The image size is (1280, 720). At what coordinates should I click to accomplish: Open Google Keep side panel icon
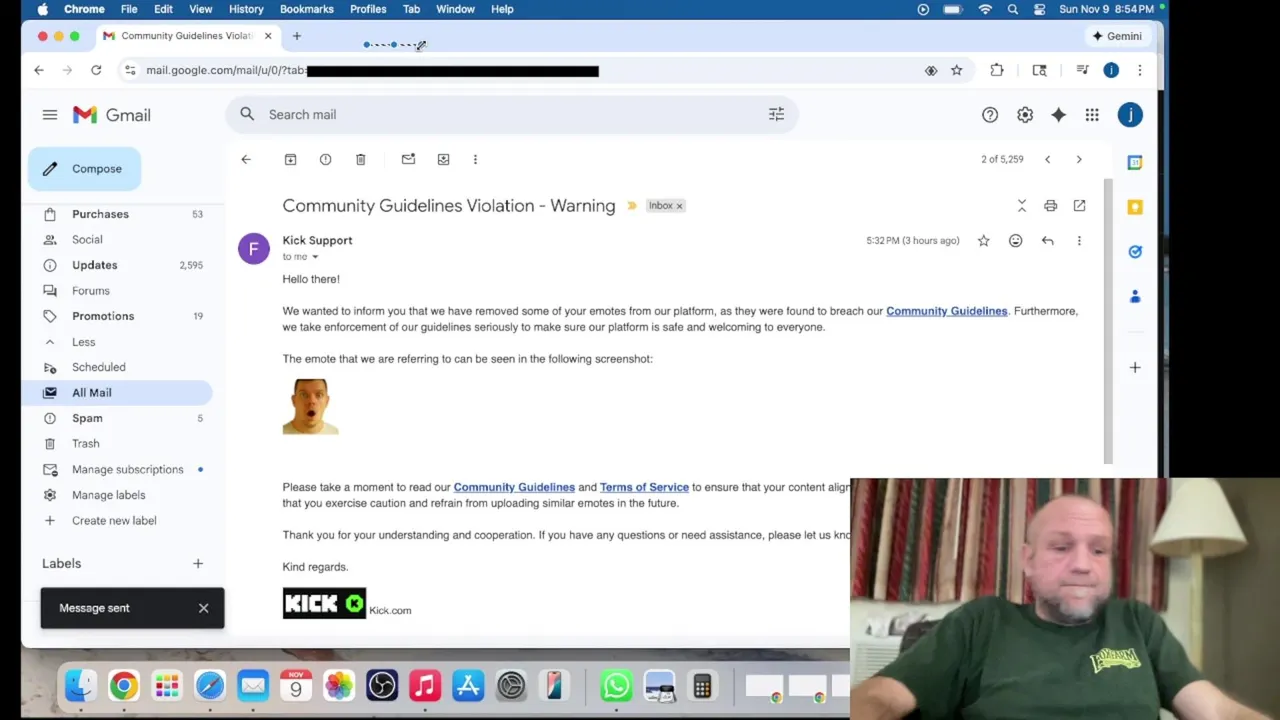point(1135,207)
